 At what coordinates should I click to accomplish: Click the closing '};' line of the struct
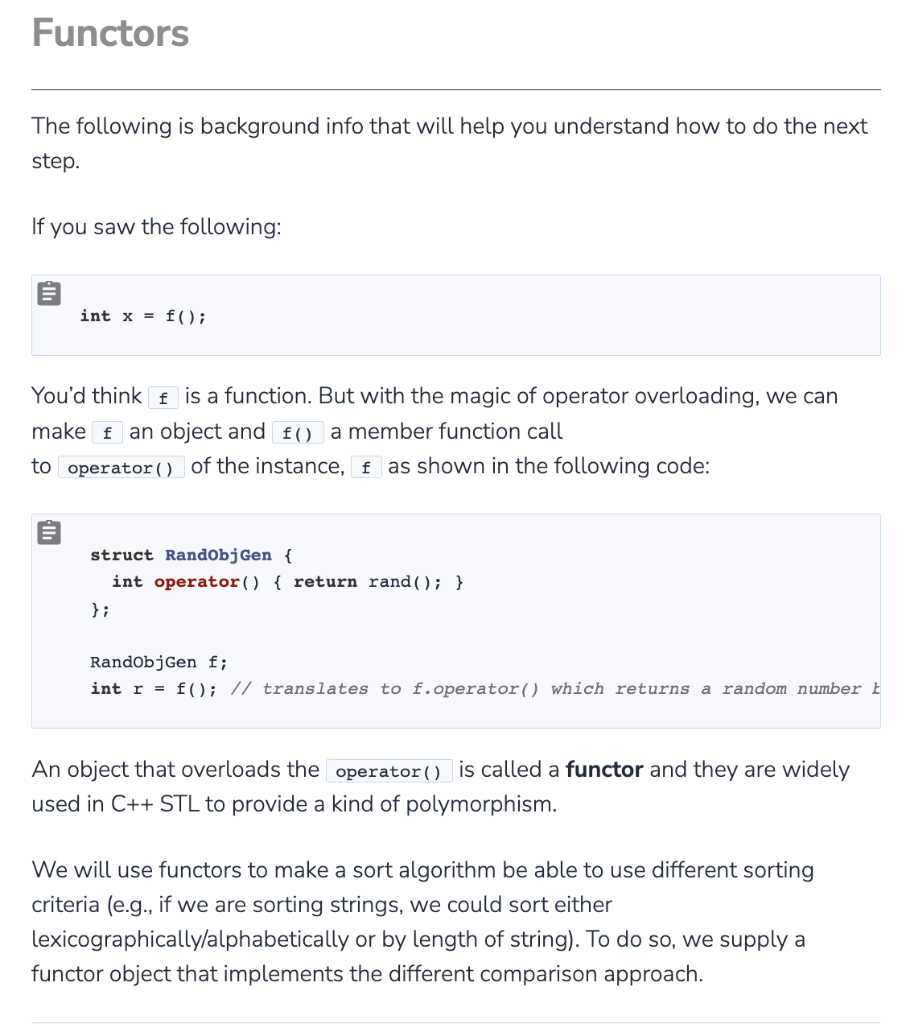(100, 609)
